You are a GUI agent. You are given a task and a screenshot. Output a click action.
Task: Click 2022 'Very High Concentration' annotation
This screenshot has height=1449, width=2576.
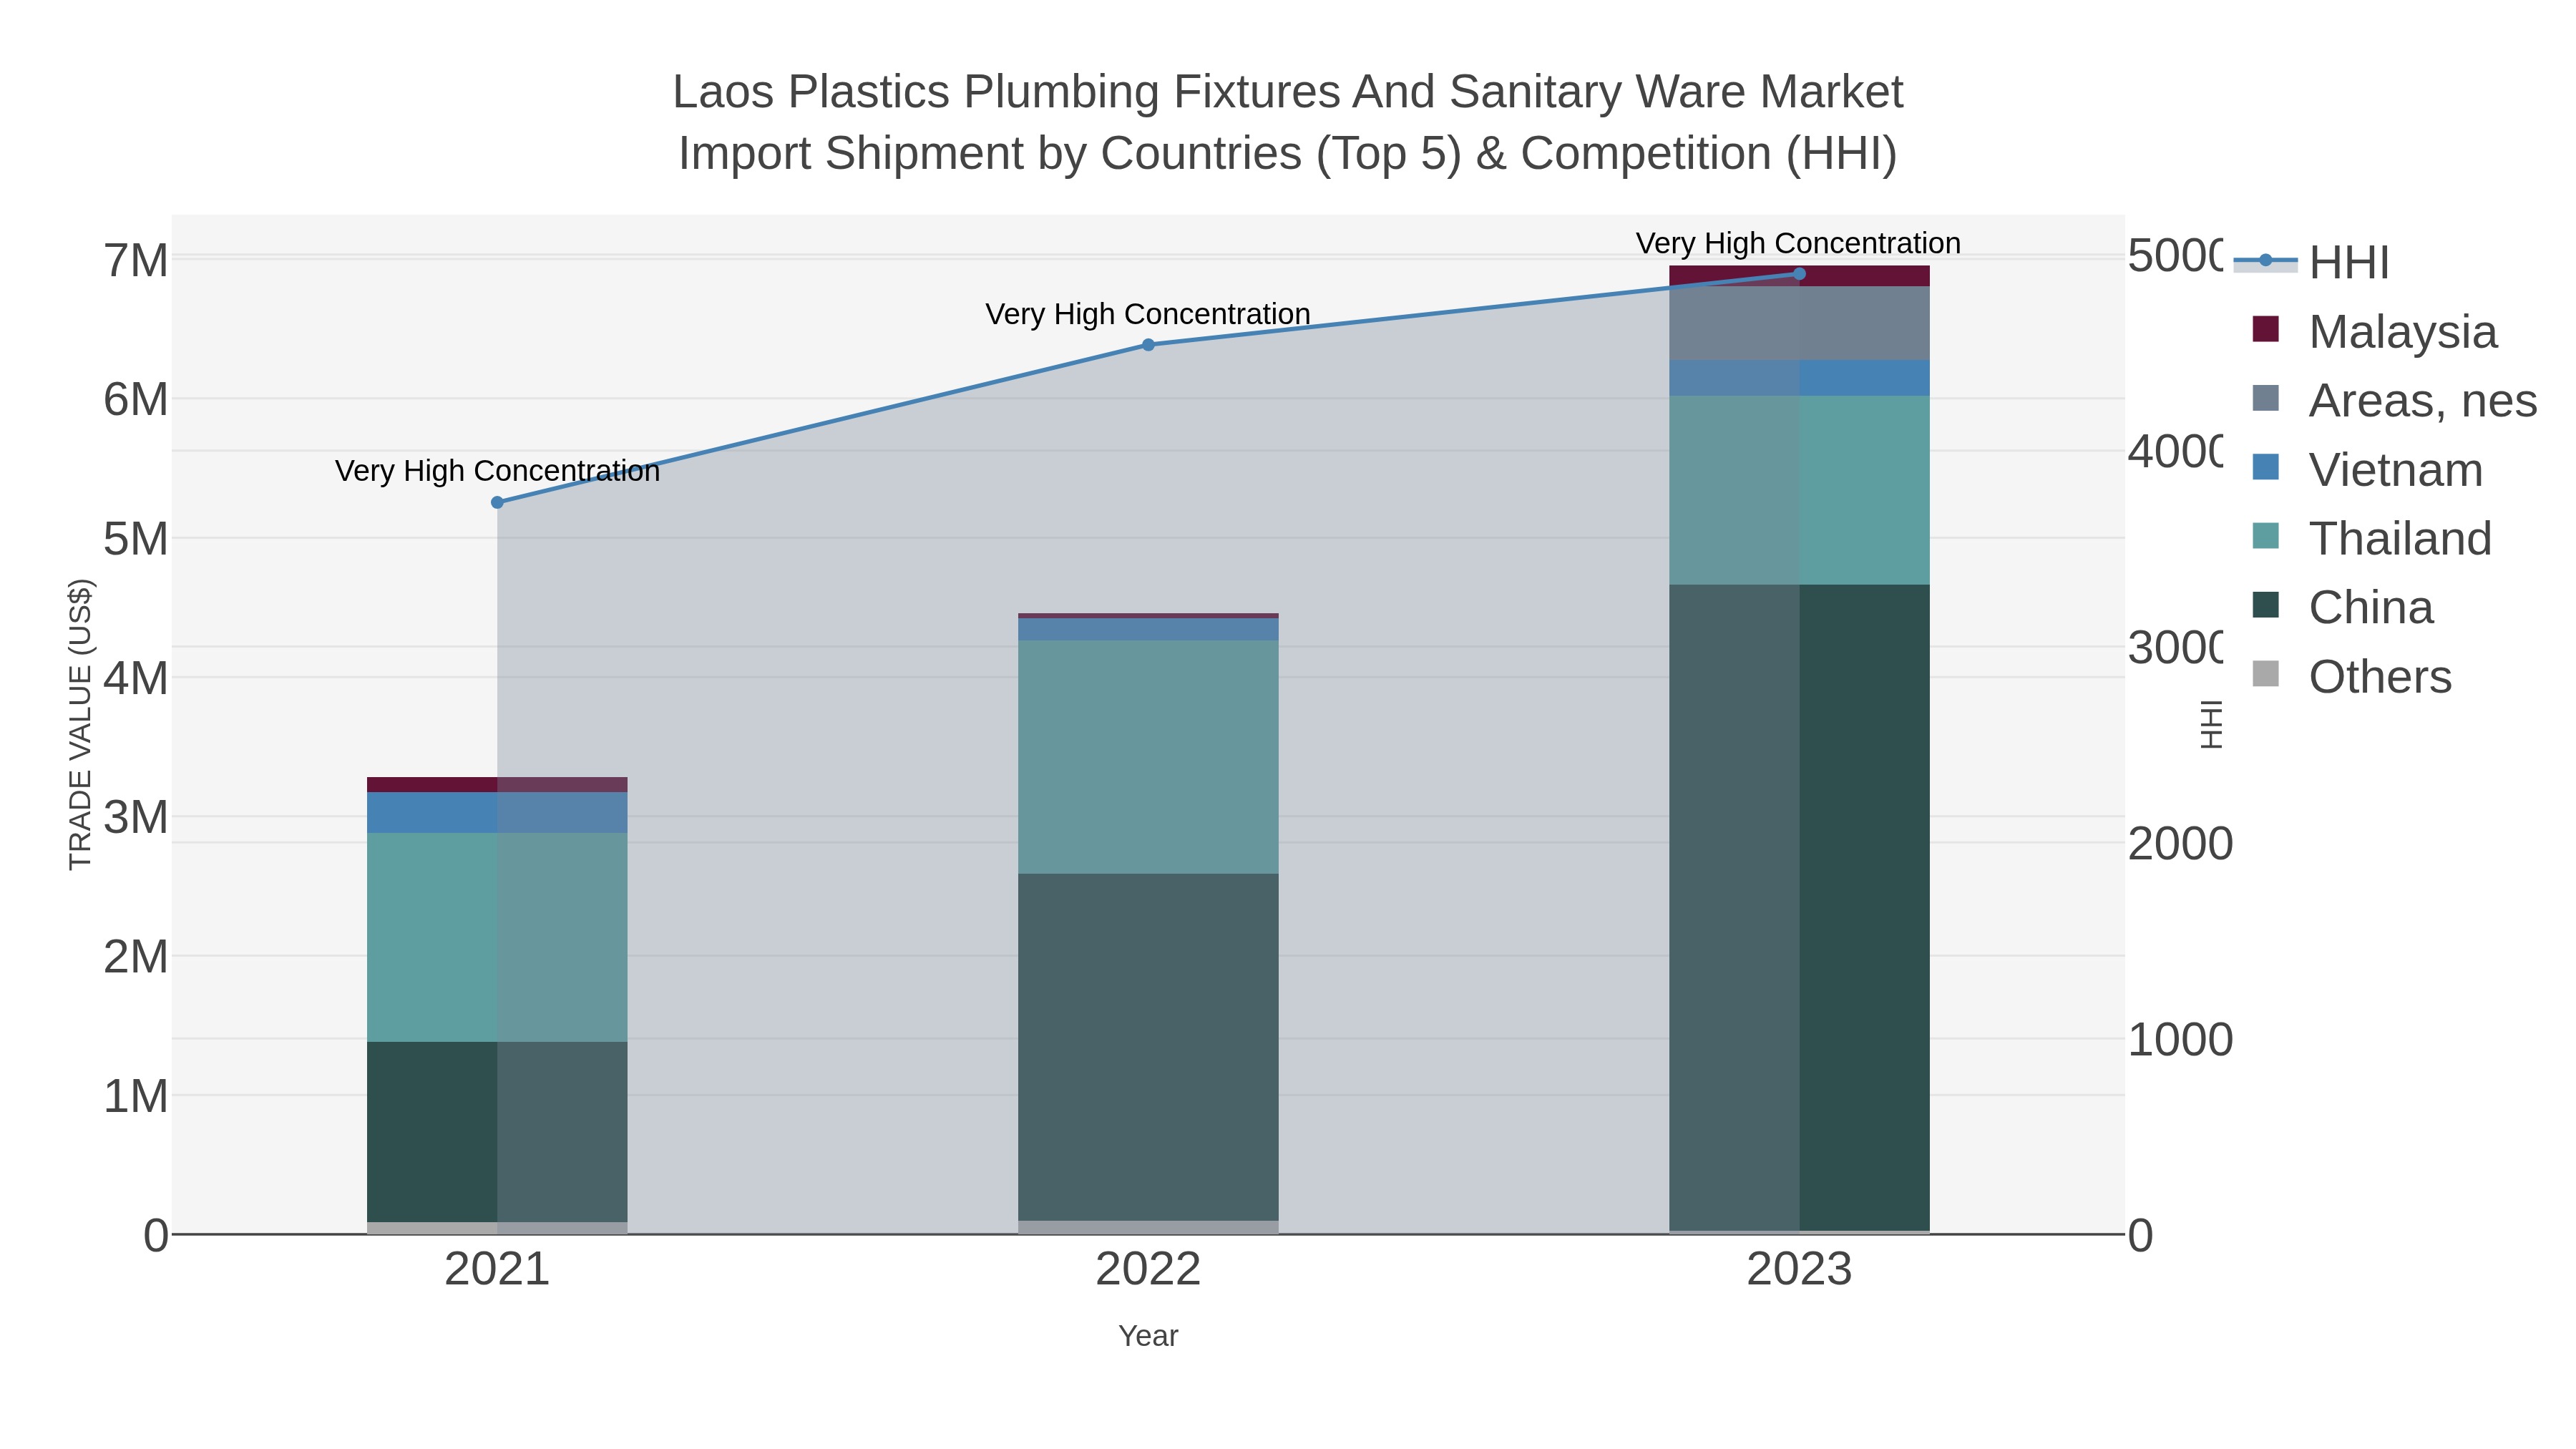click(x=1148, y=314)
